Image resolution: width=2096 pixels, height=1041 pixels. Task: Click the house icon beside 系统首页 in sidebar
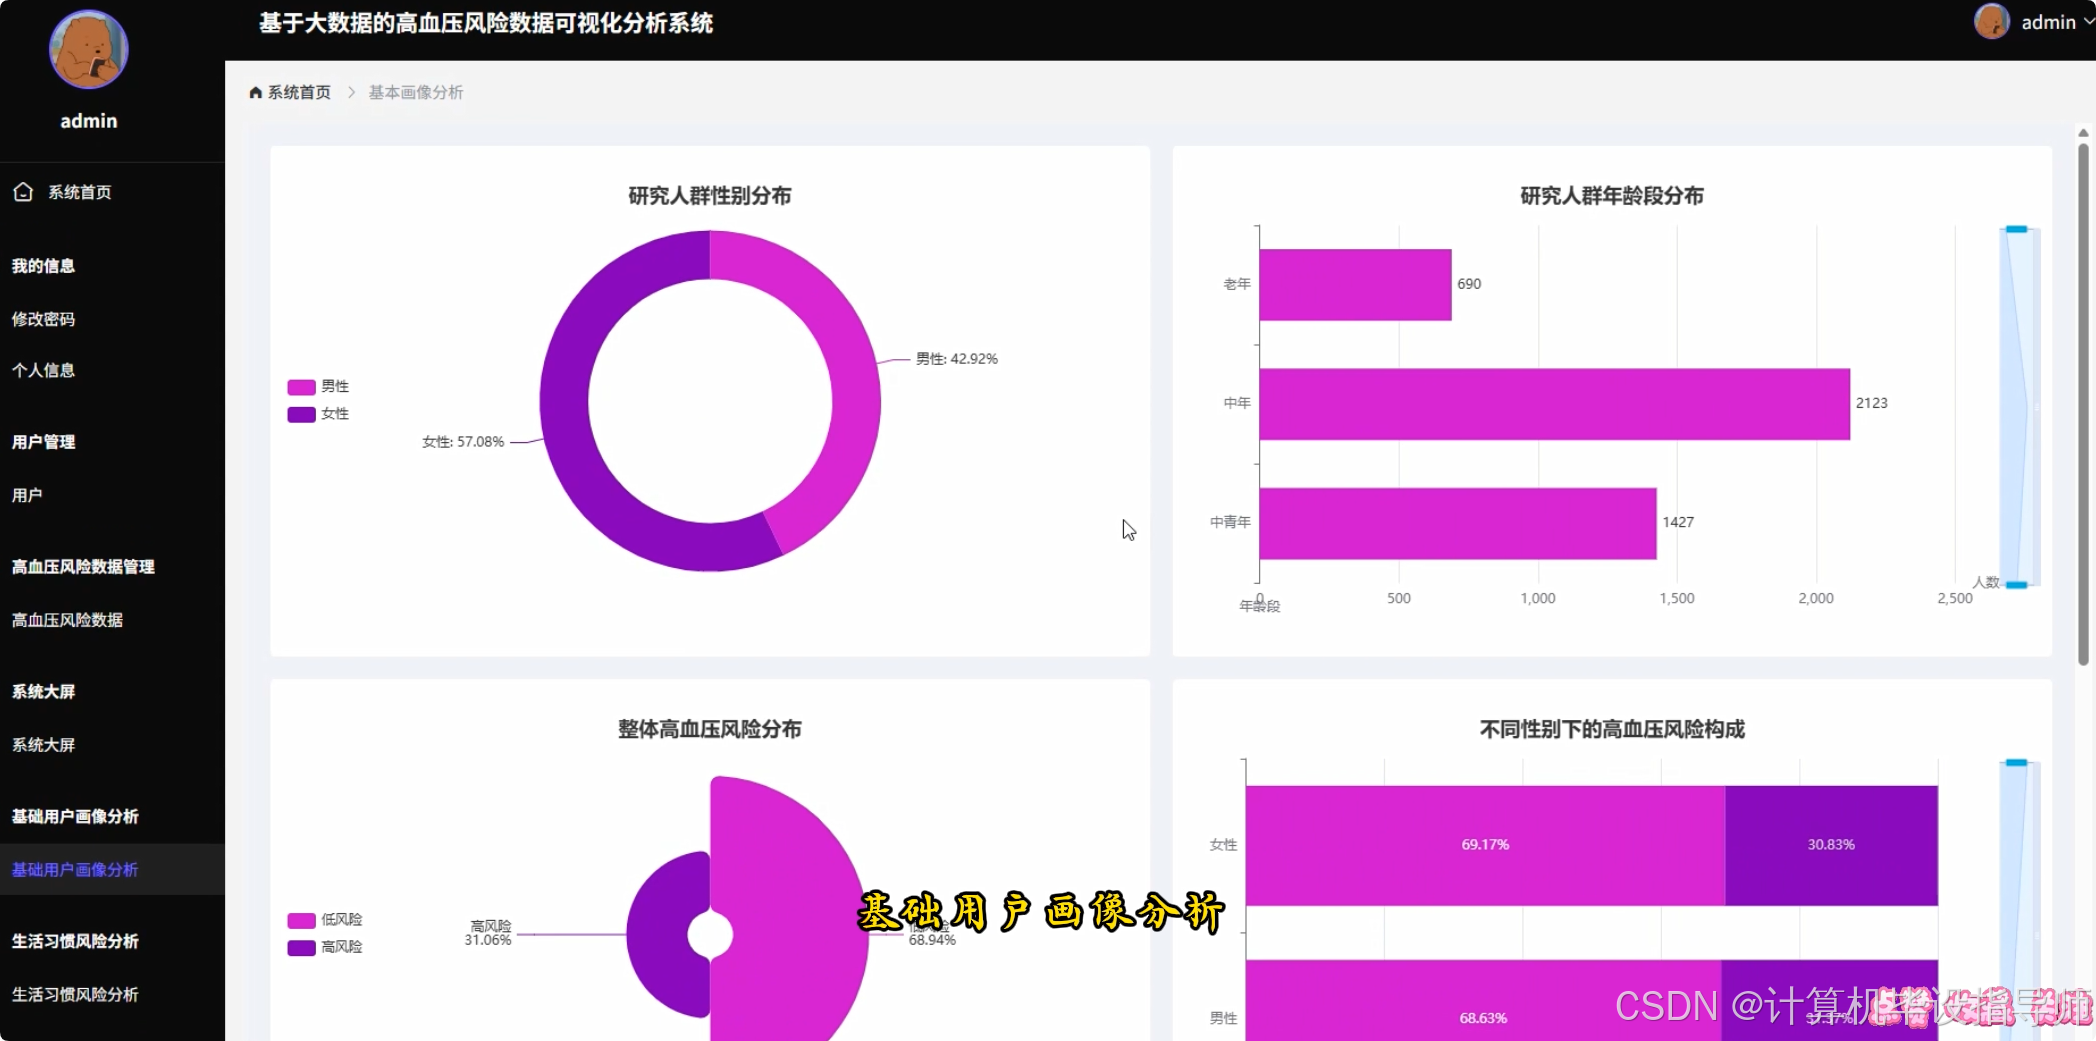[x=23, y=191]
